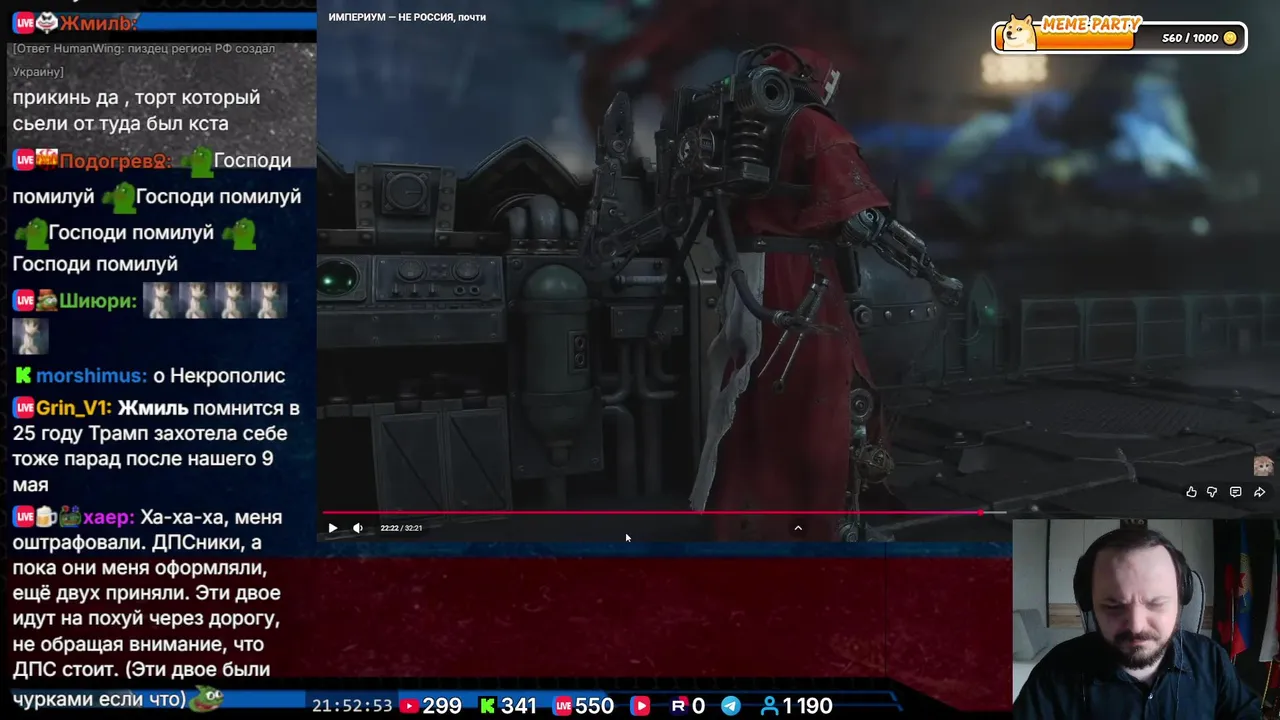The width and height of the screenshot is (1280, 720).
Task: Click the LIVE badge next to Grin_V1
Action: 23,408
